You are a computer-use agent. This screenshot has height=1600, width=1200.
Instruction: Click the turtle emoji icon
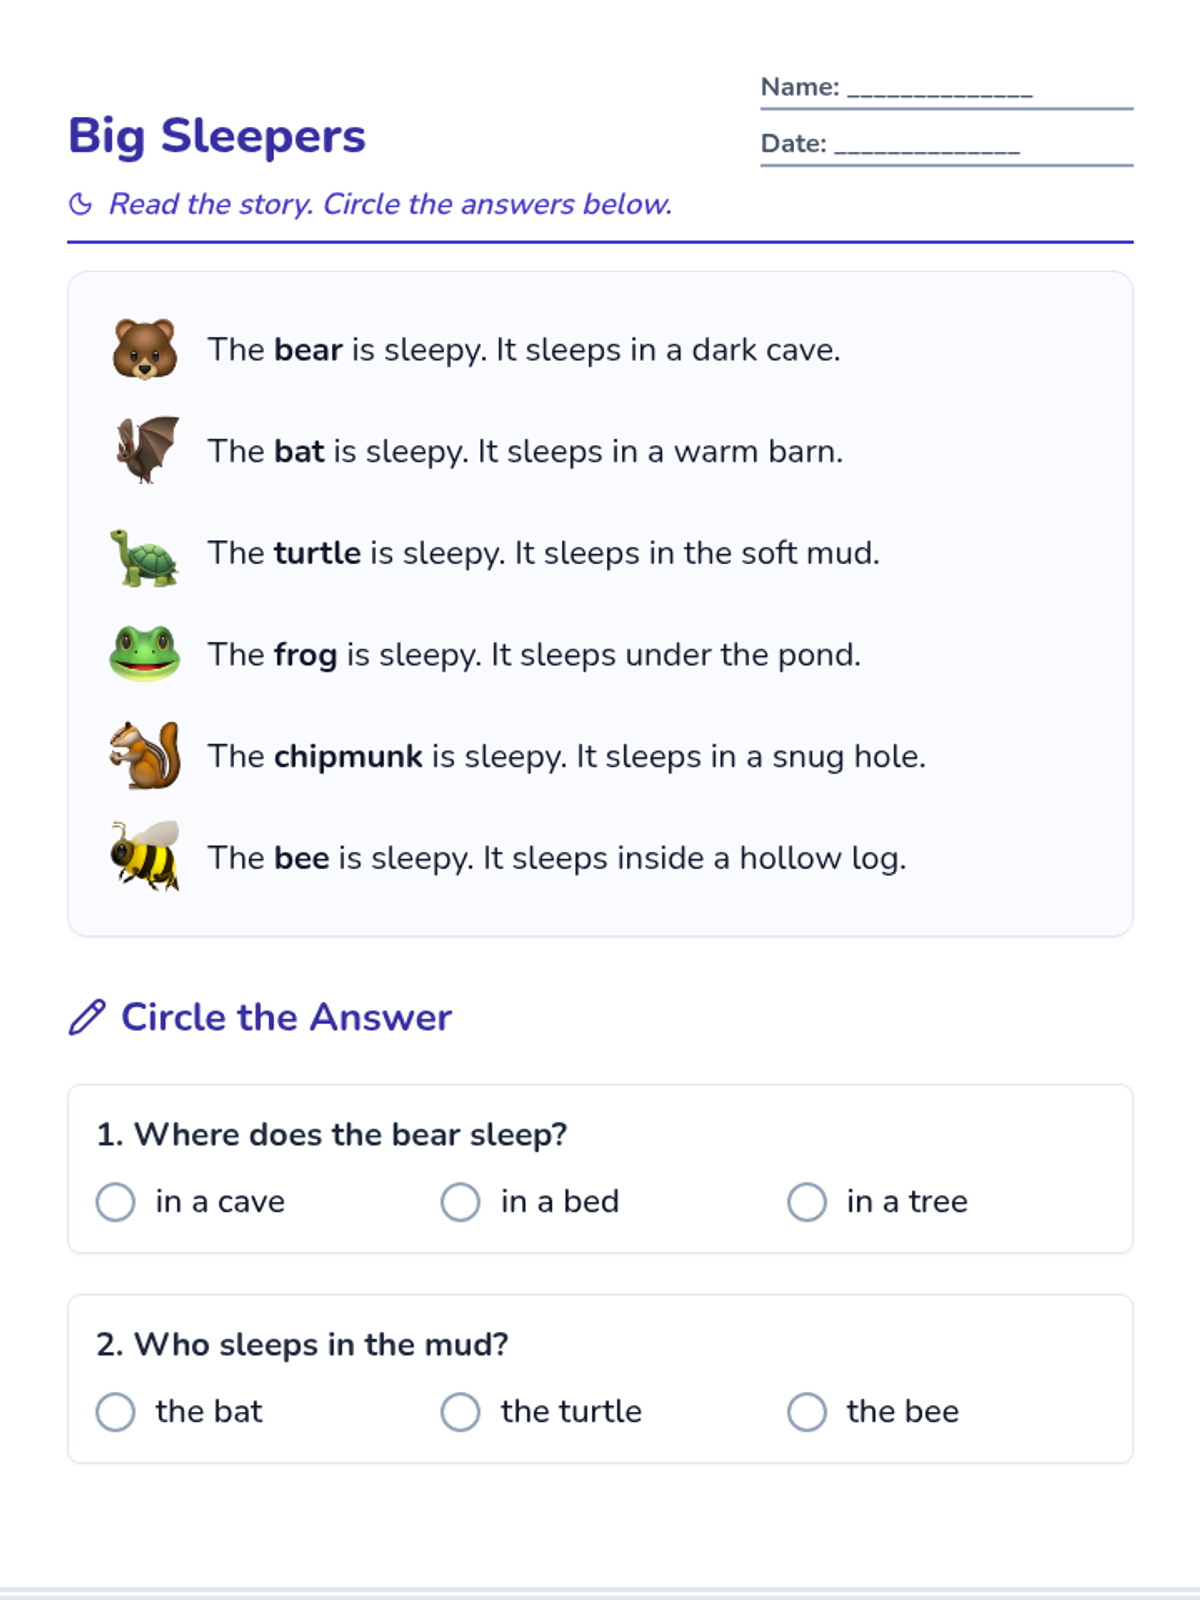point(145,555)
